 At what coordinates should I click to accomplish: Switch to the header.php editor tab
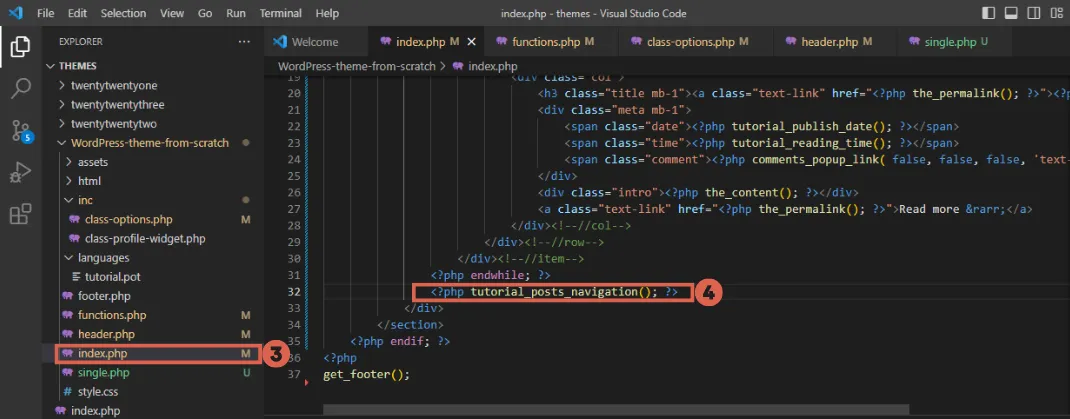pos(834,42)
